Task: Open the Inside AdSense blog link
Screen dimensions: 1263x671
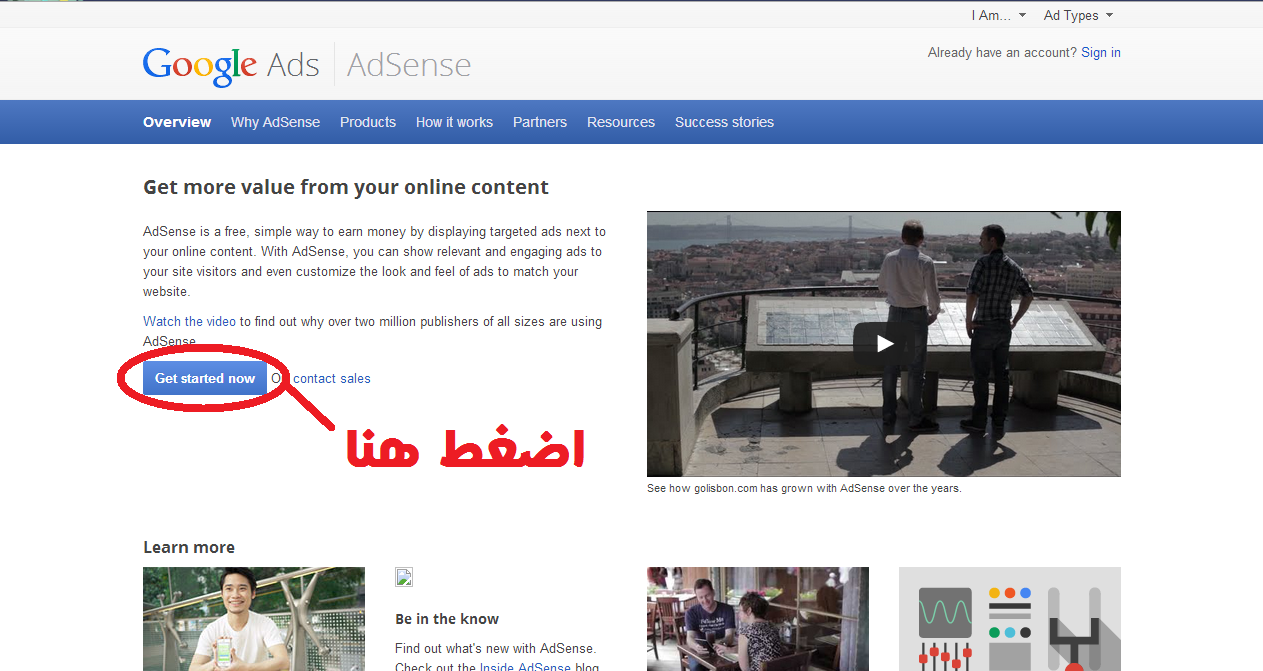Action: (x=525, y=667)
